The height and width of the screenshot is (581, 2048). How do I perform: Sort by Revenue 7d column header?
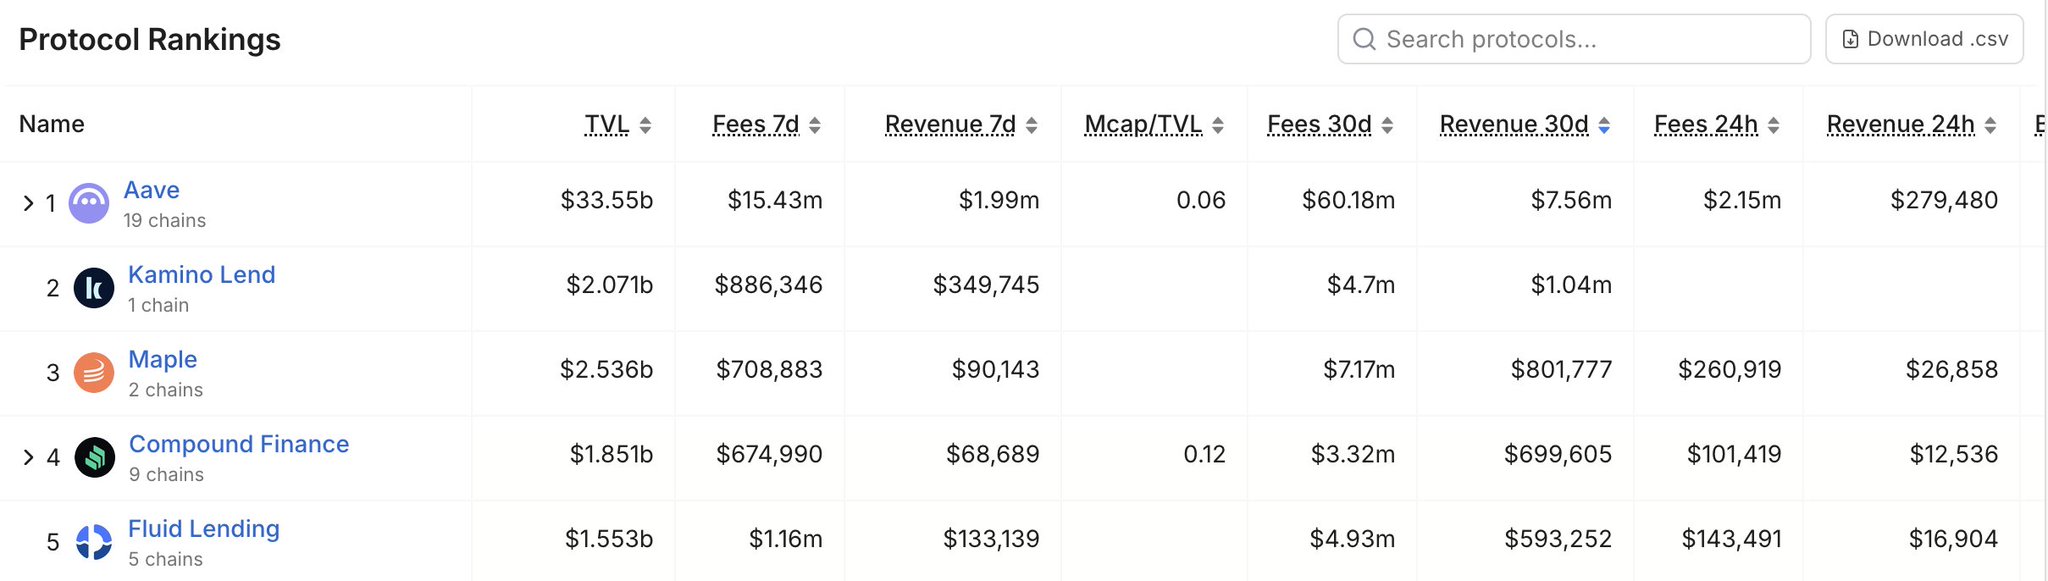tap(950, 124)
